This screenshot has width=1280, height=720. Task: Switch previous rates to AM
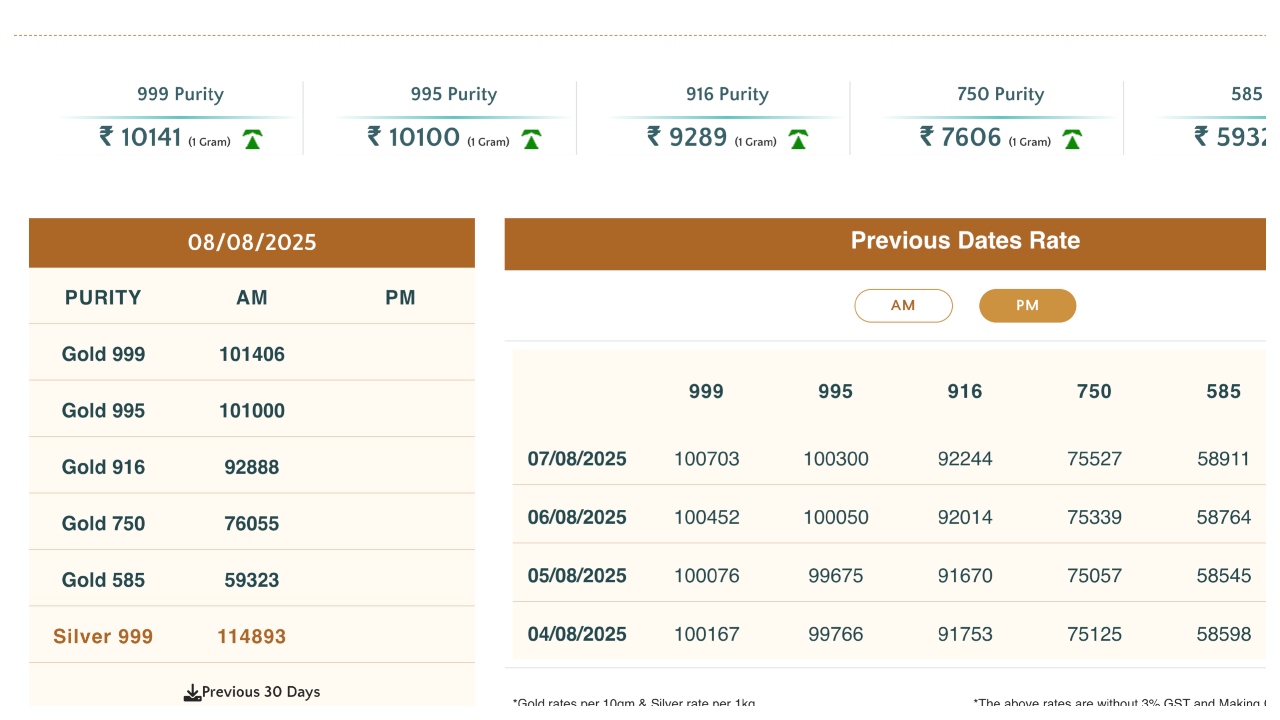tap(903, 306)
